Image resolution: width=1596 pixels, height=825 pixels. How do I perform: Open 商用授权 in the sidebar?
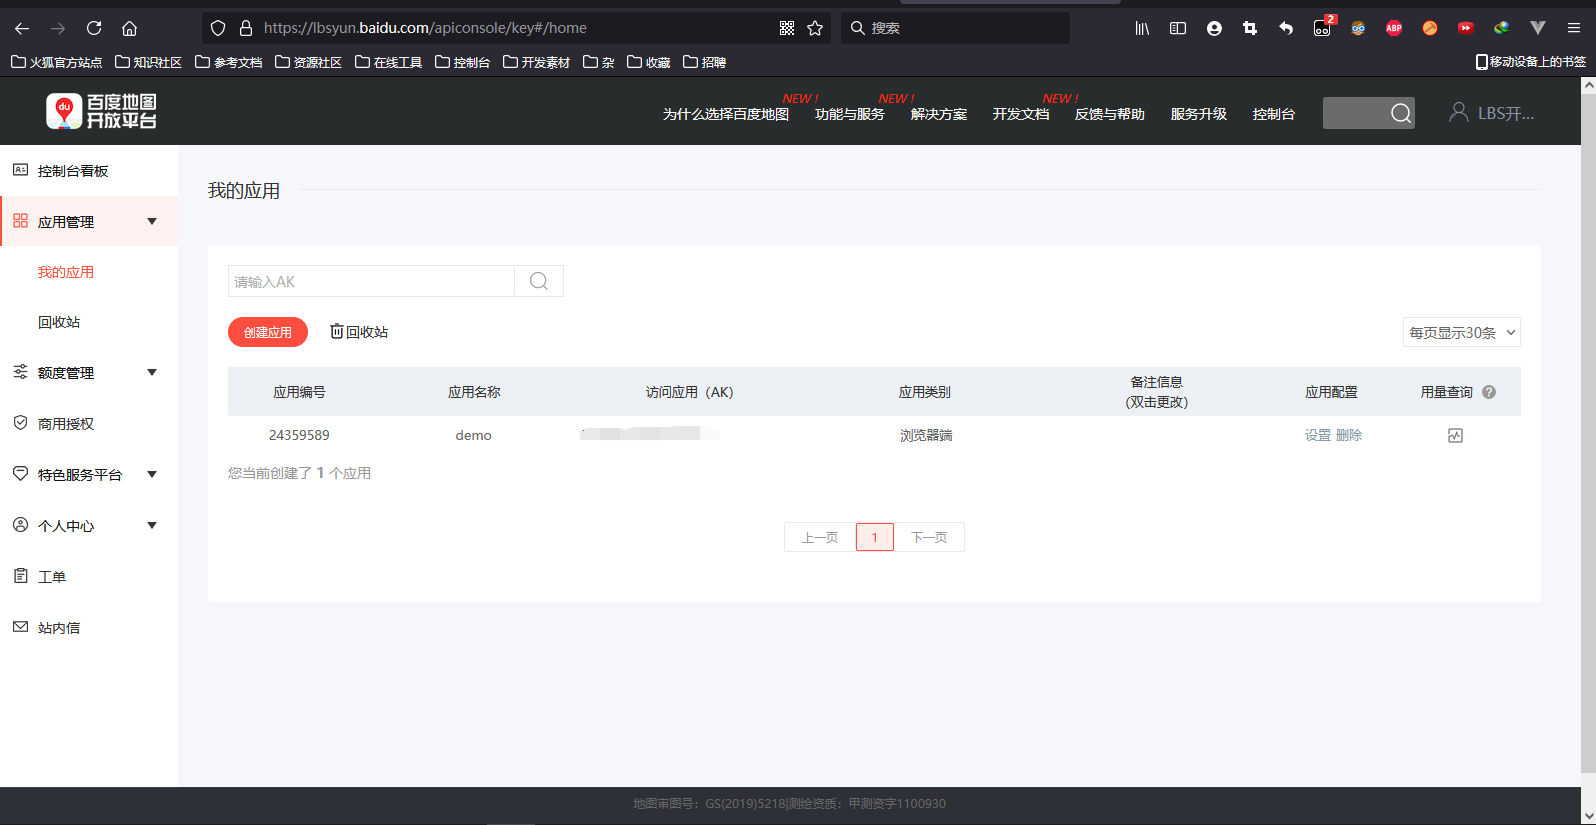coord(66,424)
